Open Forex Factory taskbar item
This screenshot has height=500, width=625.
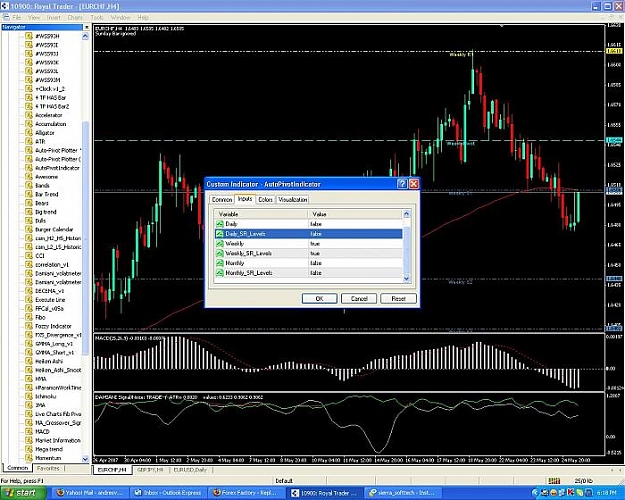[x=247, y=493]
